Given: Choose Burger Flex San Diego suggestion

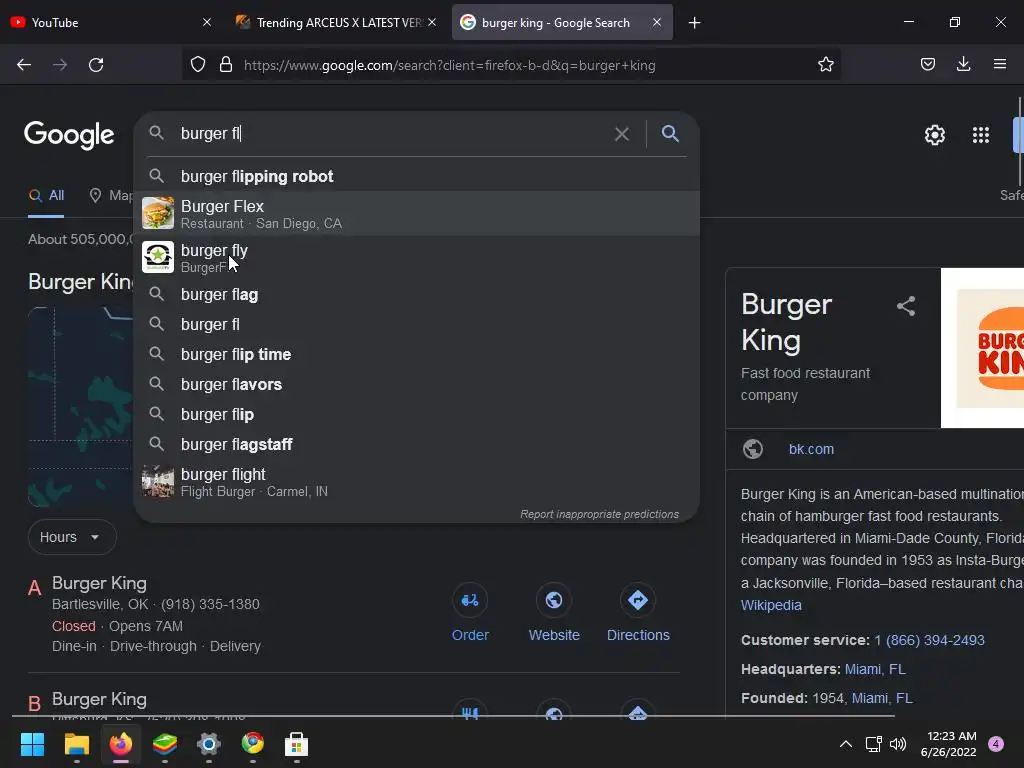Looking at the screenshot, I should tap(417, 214).
